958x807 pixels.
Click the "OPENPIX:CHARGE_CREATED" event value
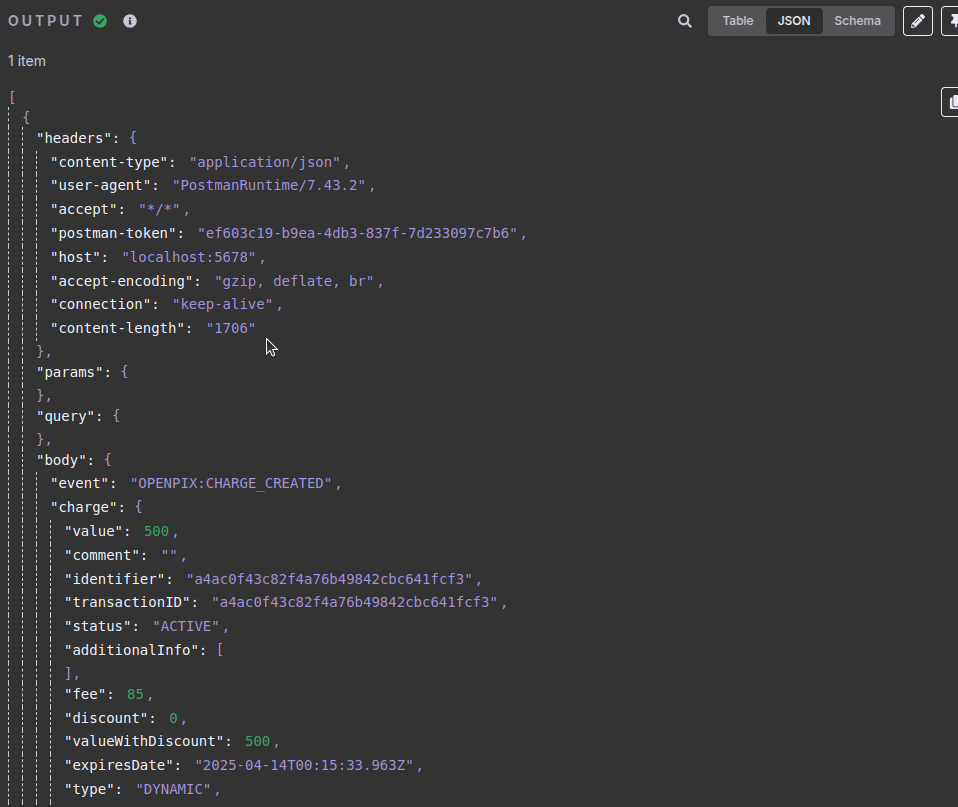231,483
